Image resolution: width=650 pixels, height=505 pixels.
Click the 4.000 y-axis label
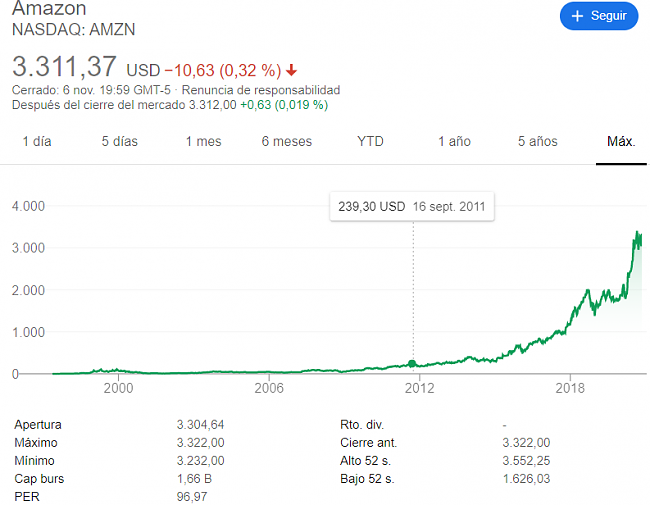(29, 206)
